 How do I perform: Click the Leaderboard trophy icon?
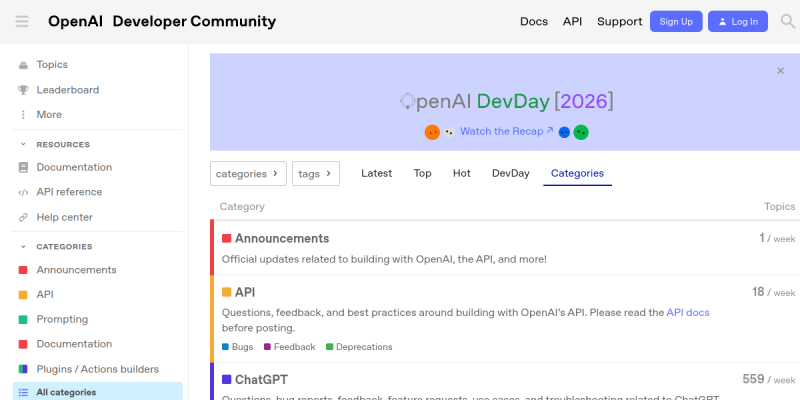tap(23, 90)
